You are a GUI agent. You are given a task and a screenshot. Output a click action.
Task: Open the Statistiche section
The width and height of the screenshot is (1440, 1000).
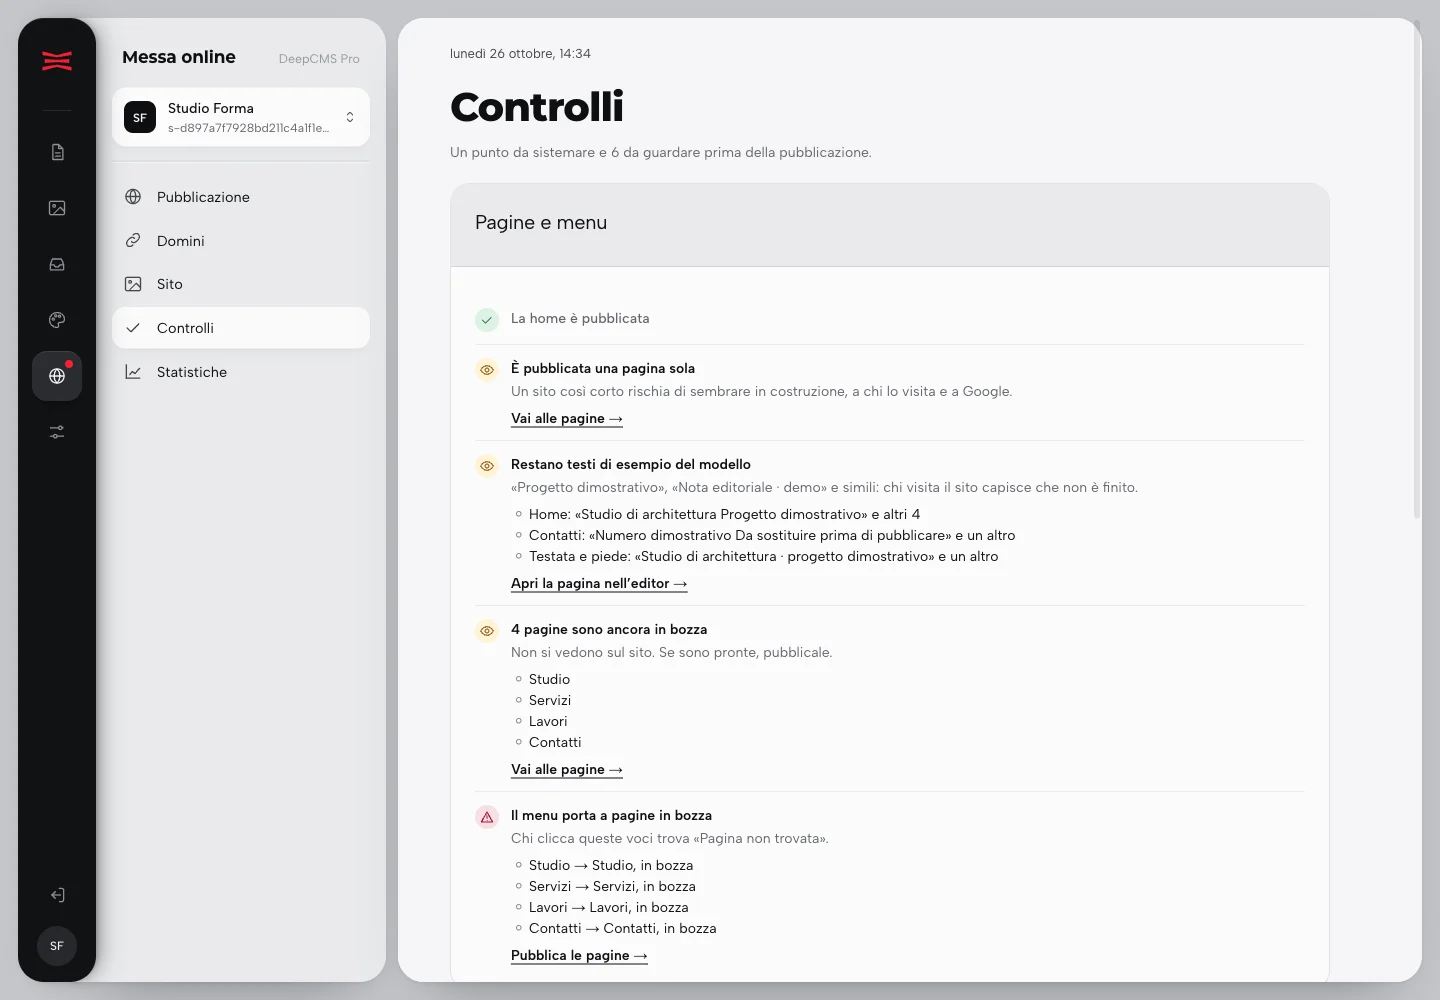coord(241,372)
